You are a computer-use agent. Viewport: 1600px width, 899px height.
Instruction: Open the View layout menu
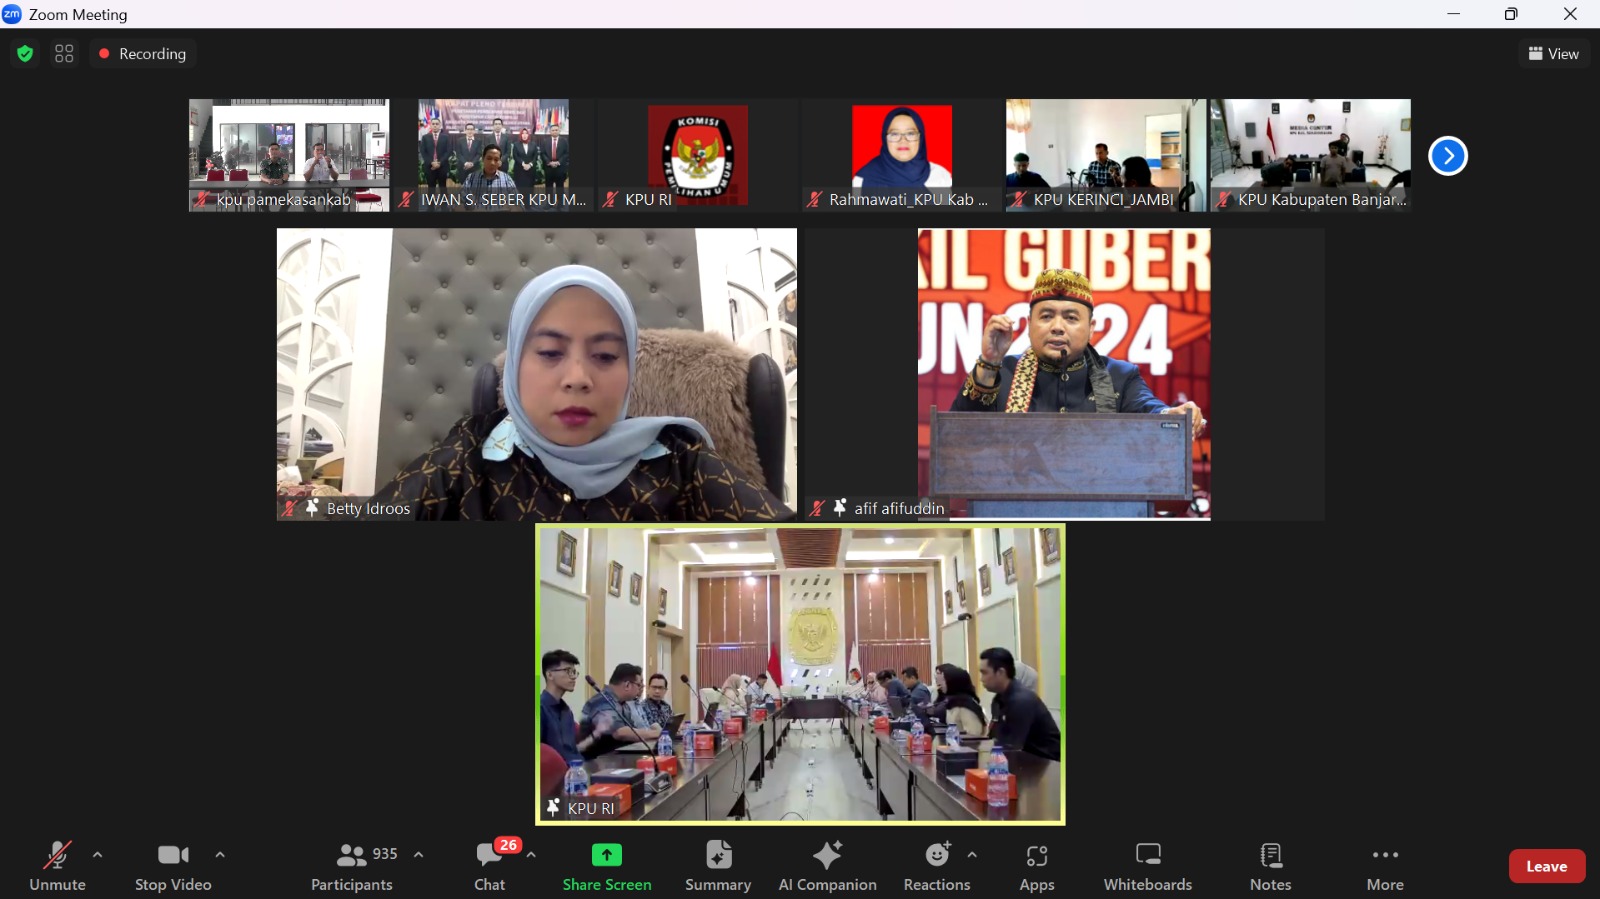(x=1553, y=54)
